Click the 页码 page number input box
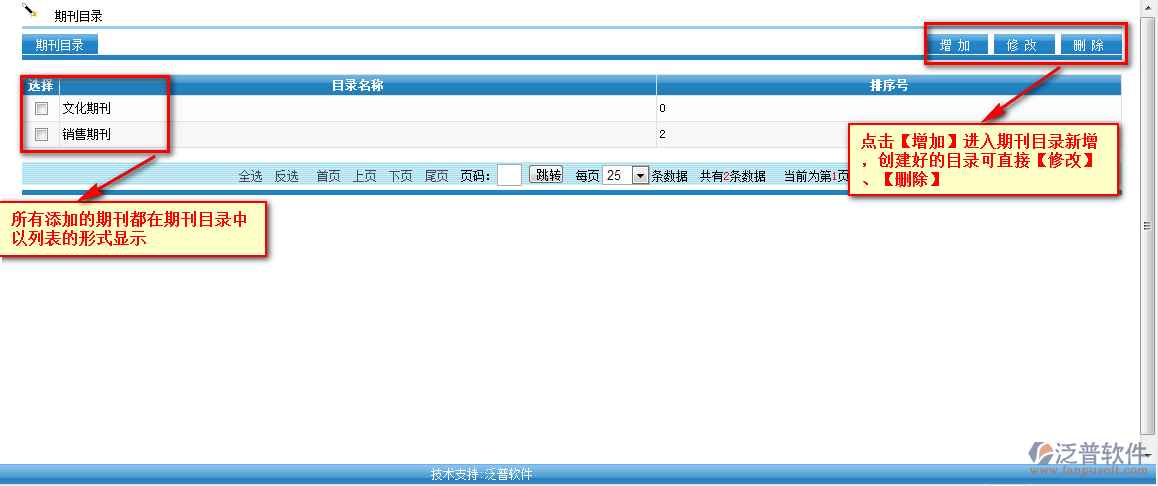This screenshot has width=1158, height=486. [x=509, y=175]
